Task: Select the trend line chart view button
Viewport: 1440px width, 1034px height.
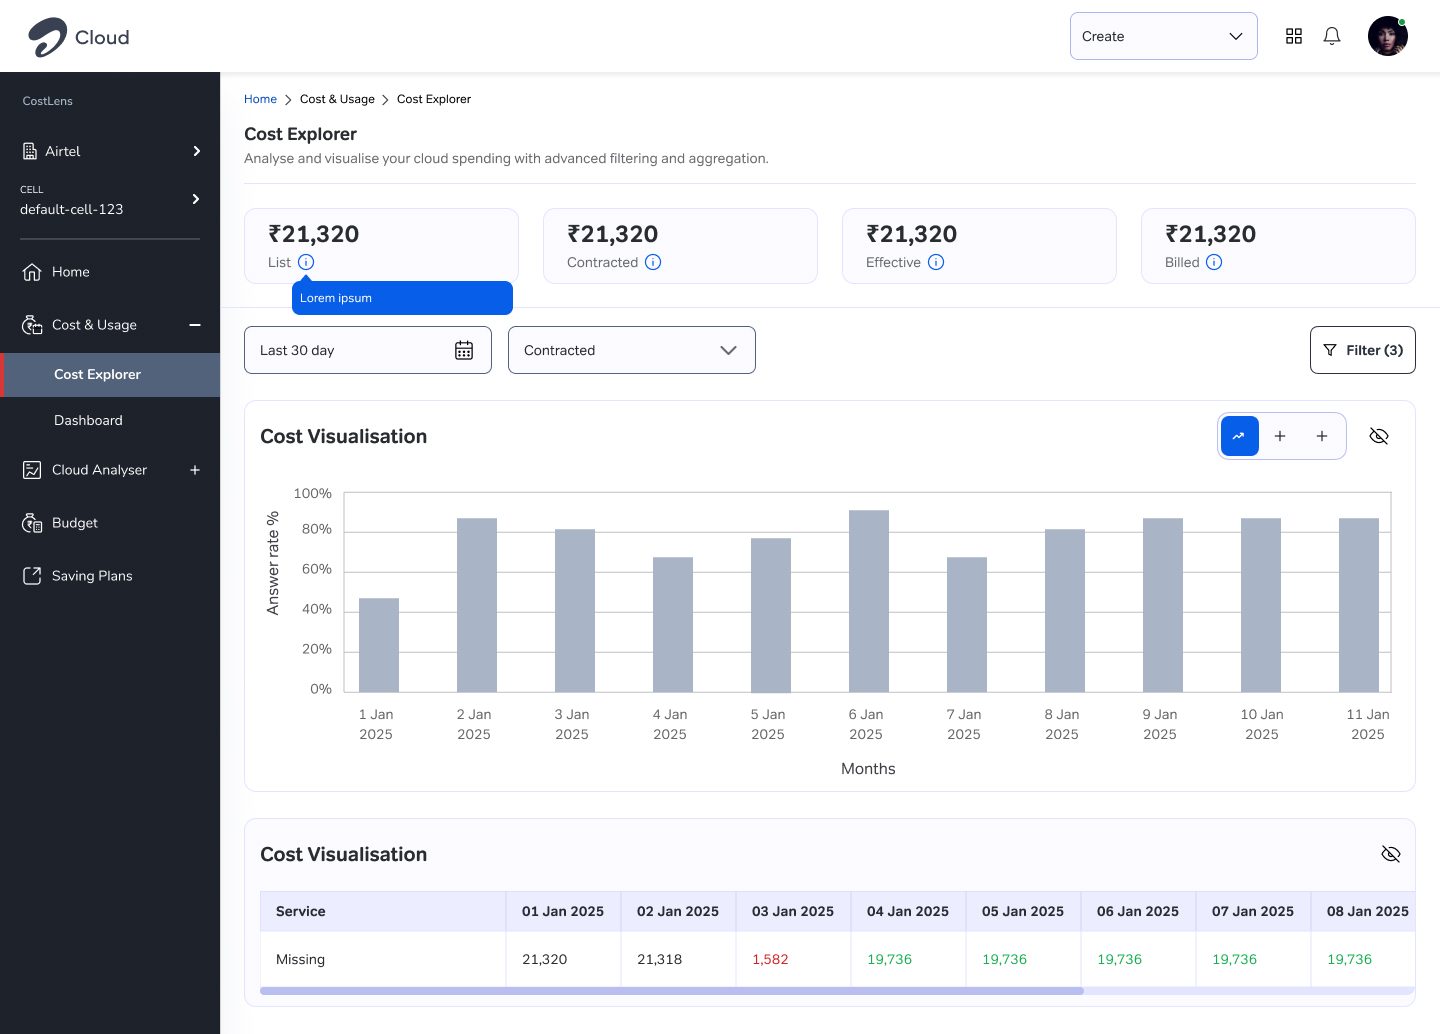Action: pos(1240,436)
